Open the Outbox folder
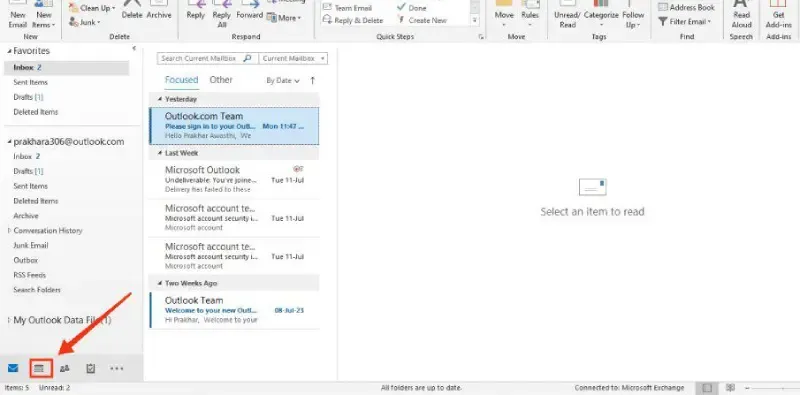The height and width of the screenshot is (395, 800). [26, 260]
